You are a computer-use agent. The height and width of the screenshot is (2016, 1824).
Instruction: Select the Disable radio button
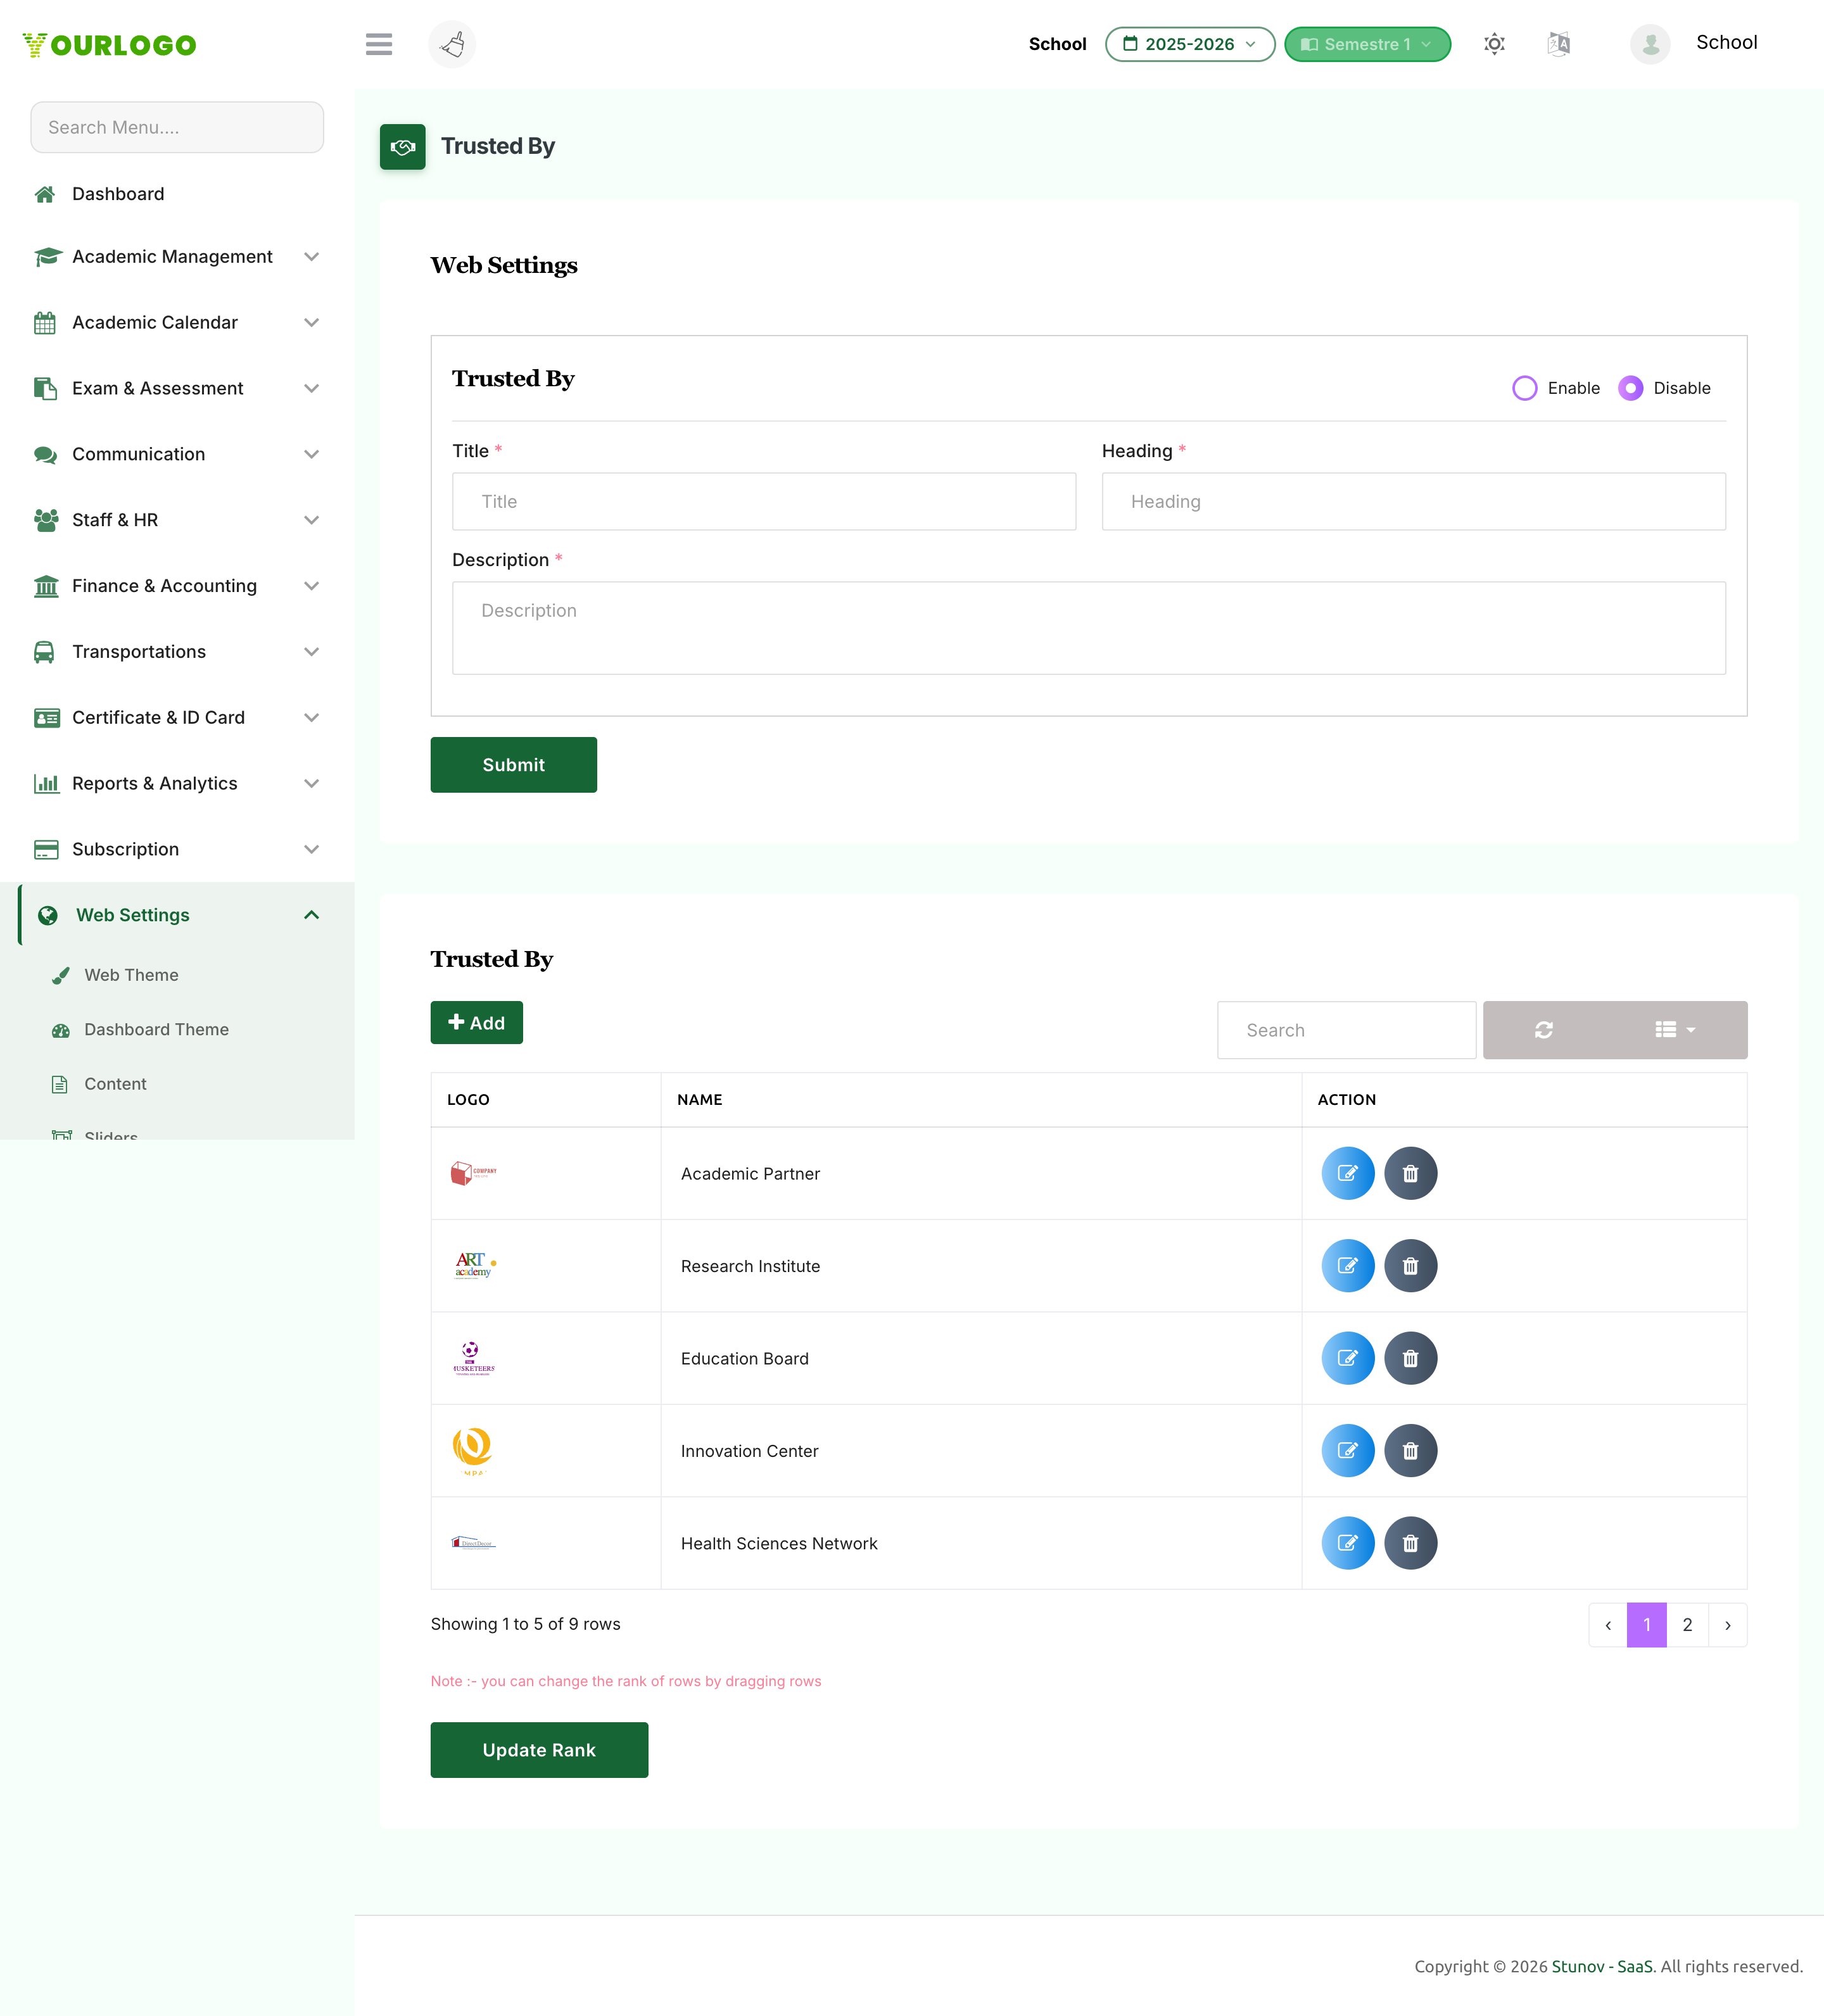[x=1631, y=388]
